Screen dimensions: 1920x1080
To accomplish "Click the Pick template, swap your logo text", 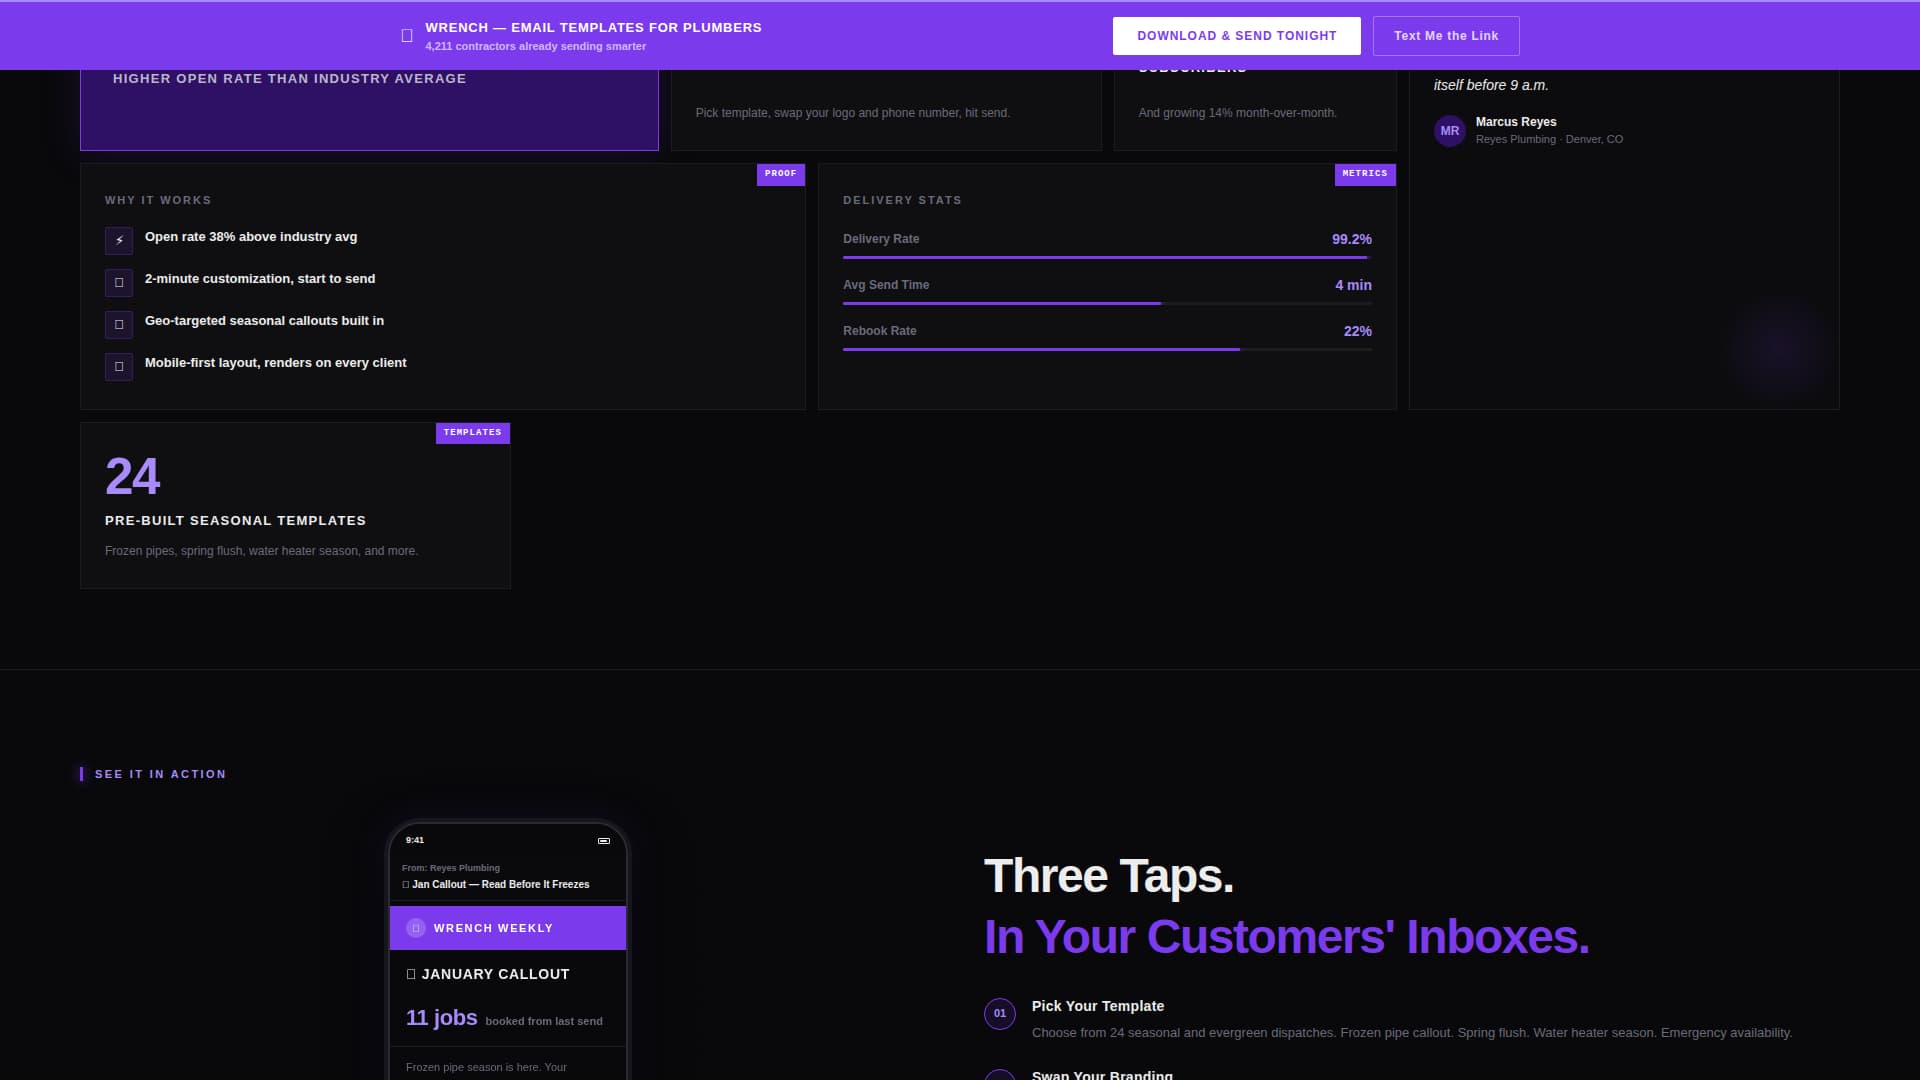I will (x=853, y=113).
